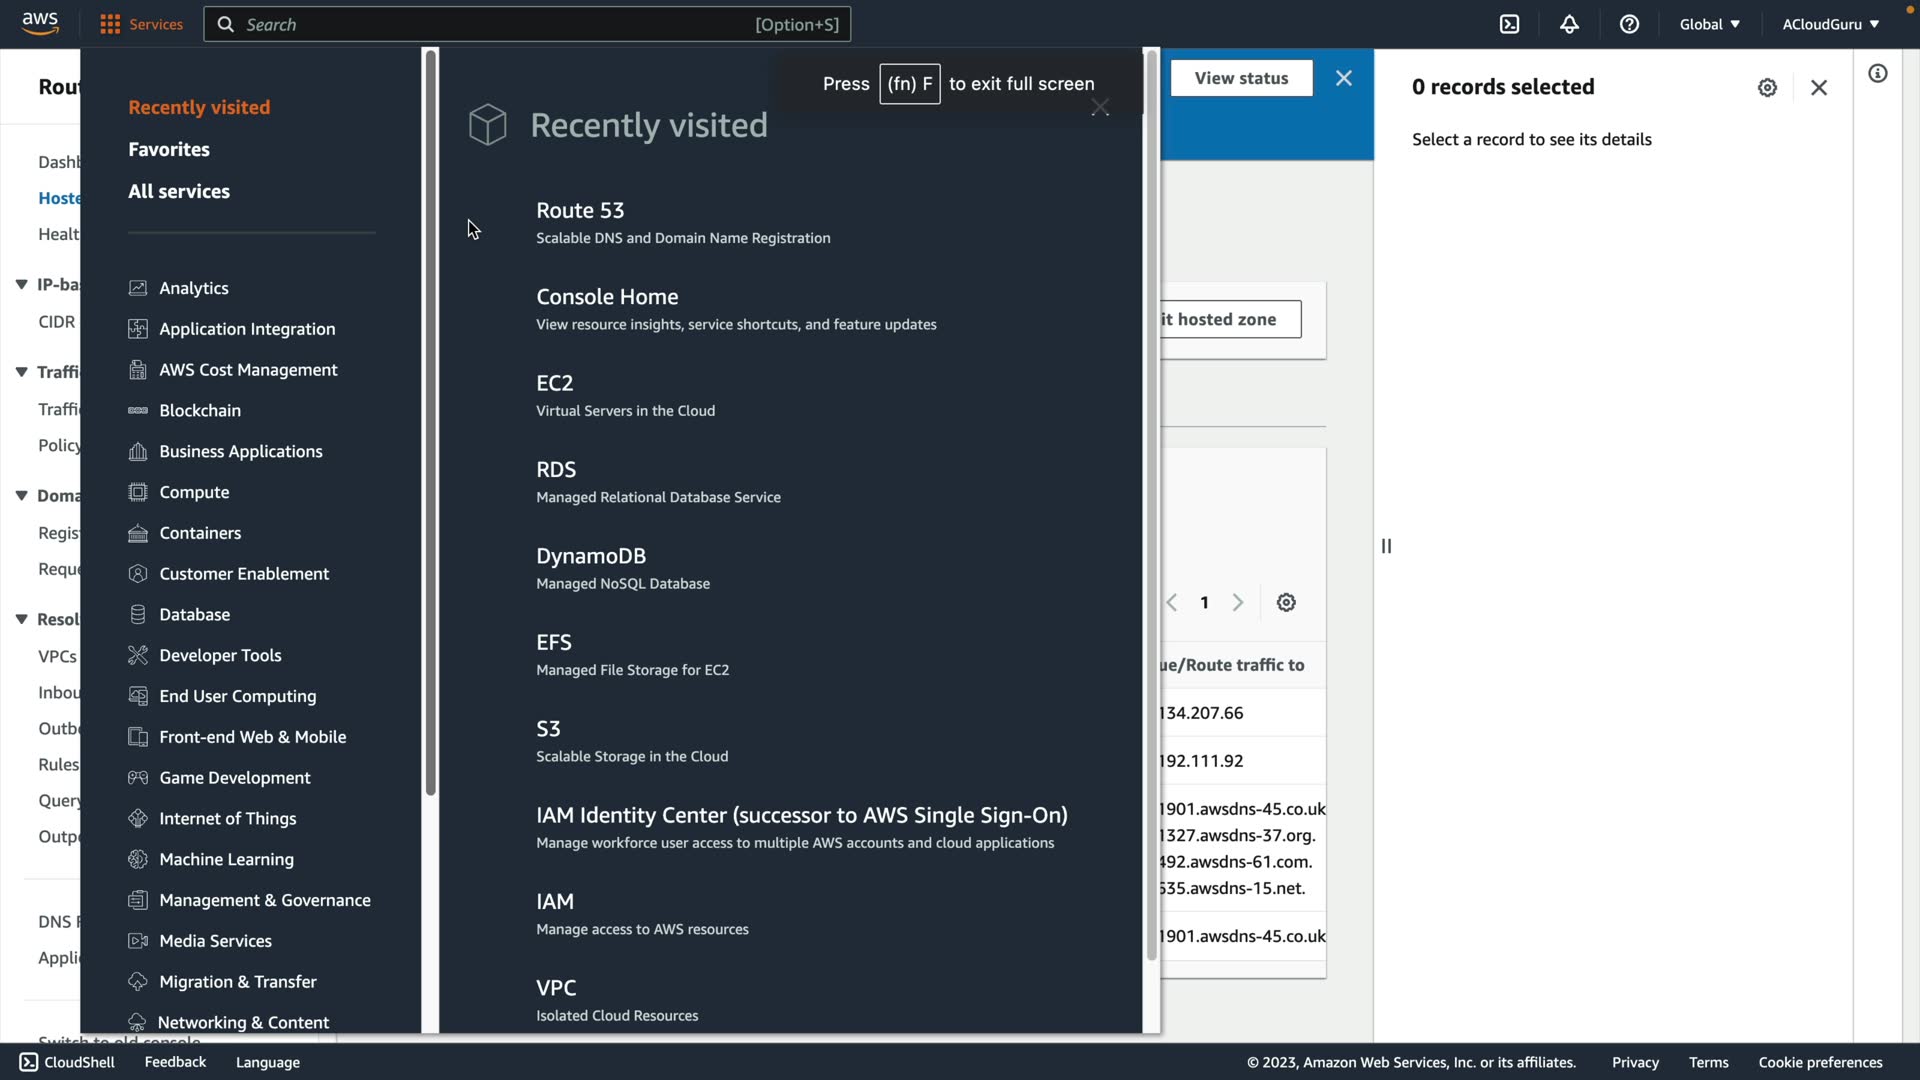Select the Database category icon
1920x1080 pixels.
(x=138, y=614)
